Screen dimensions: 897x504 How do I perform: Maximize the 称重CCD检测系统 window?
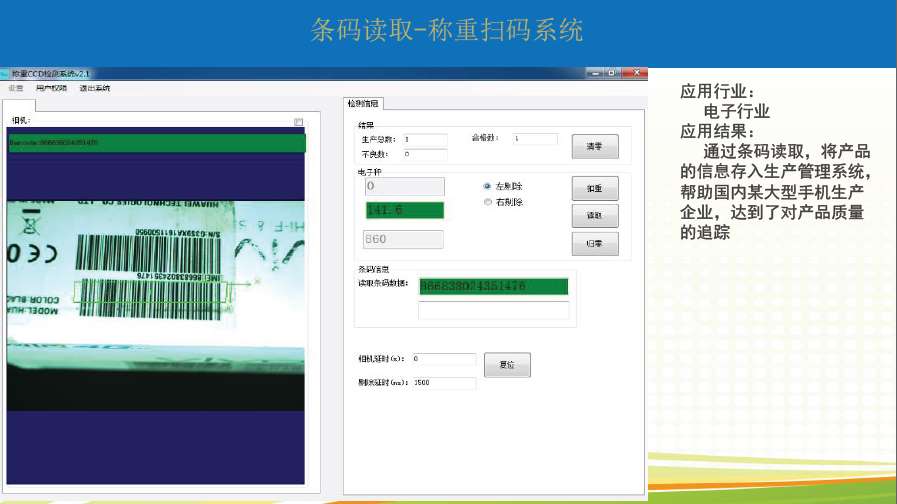click(612, 73)
